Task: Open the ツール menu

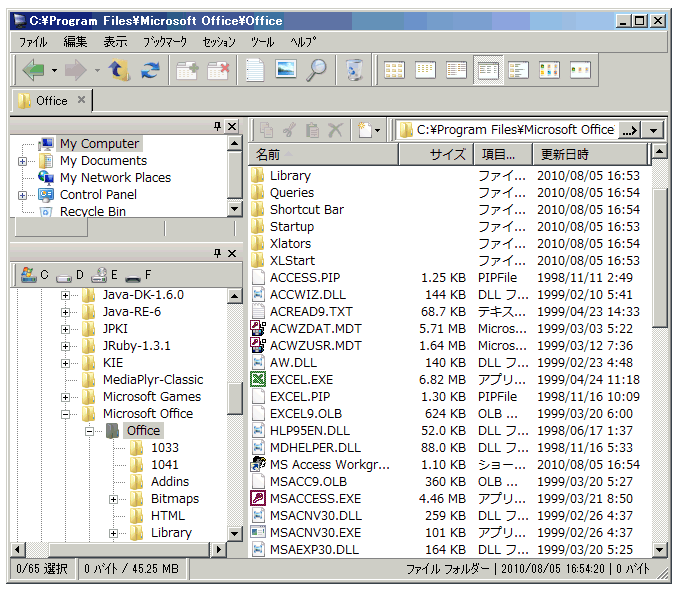Action: click(263, 42)
